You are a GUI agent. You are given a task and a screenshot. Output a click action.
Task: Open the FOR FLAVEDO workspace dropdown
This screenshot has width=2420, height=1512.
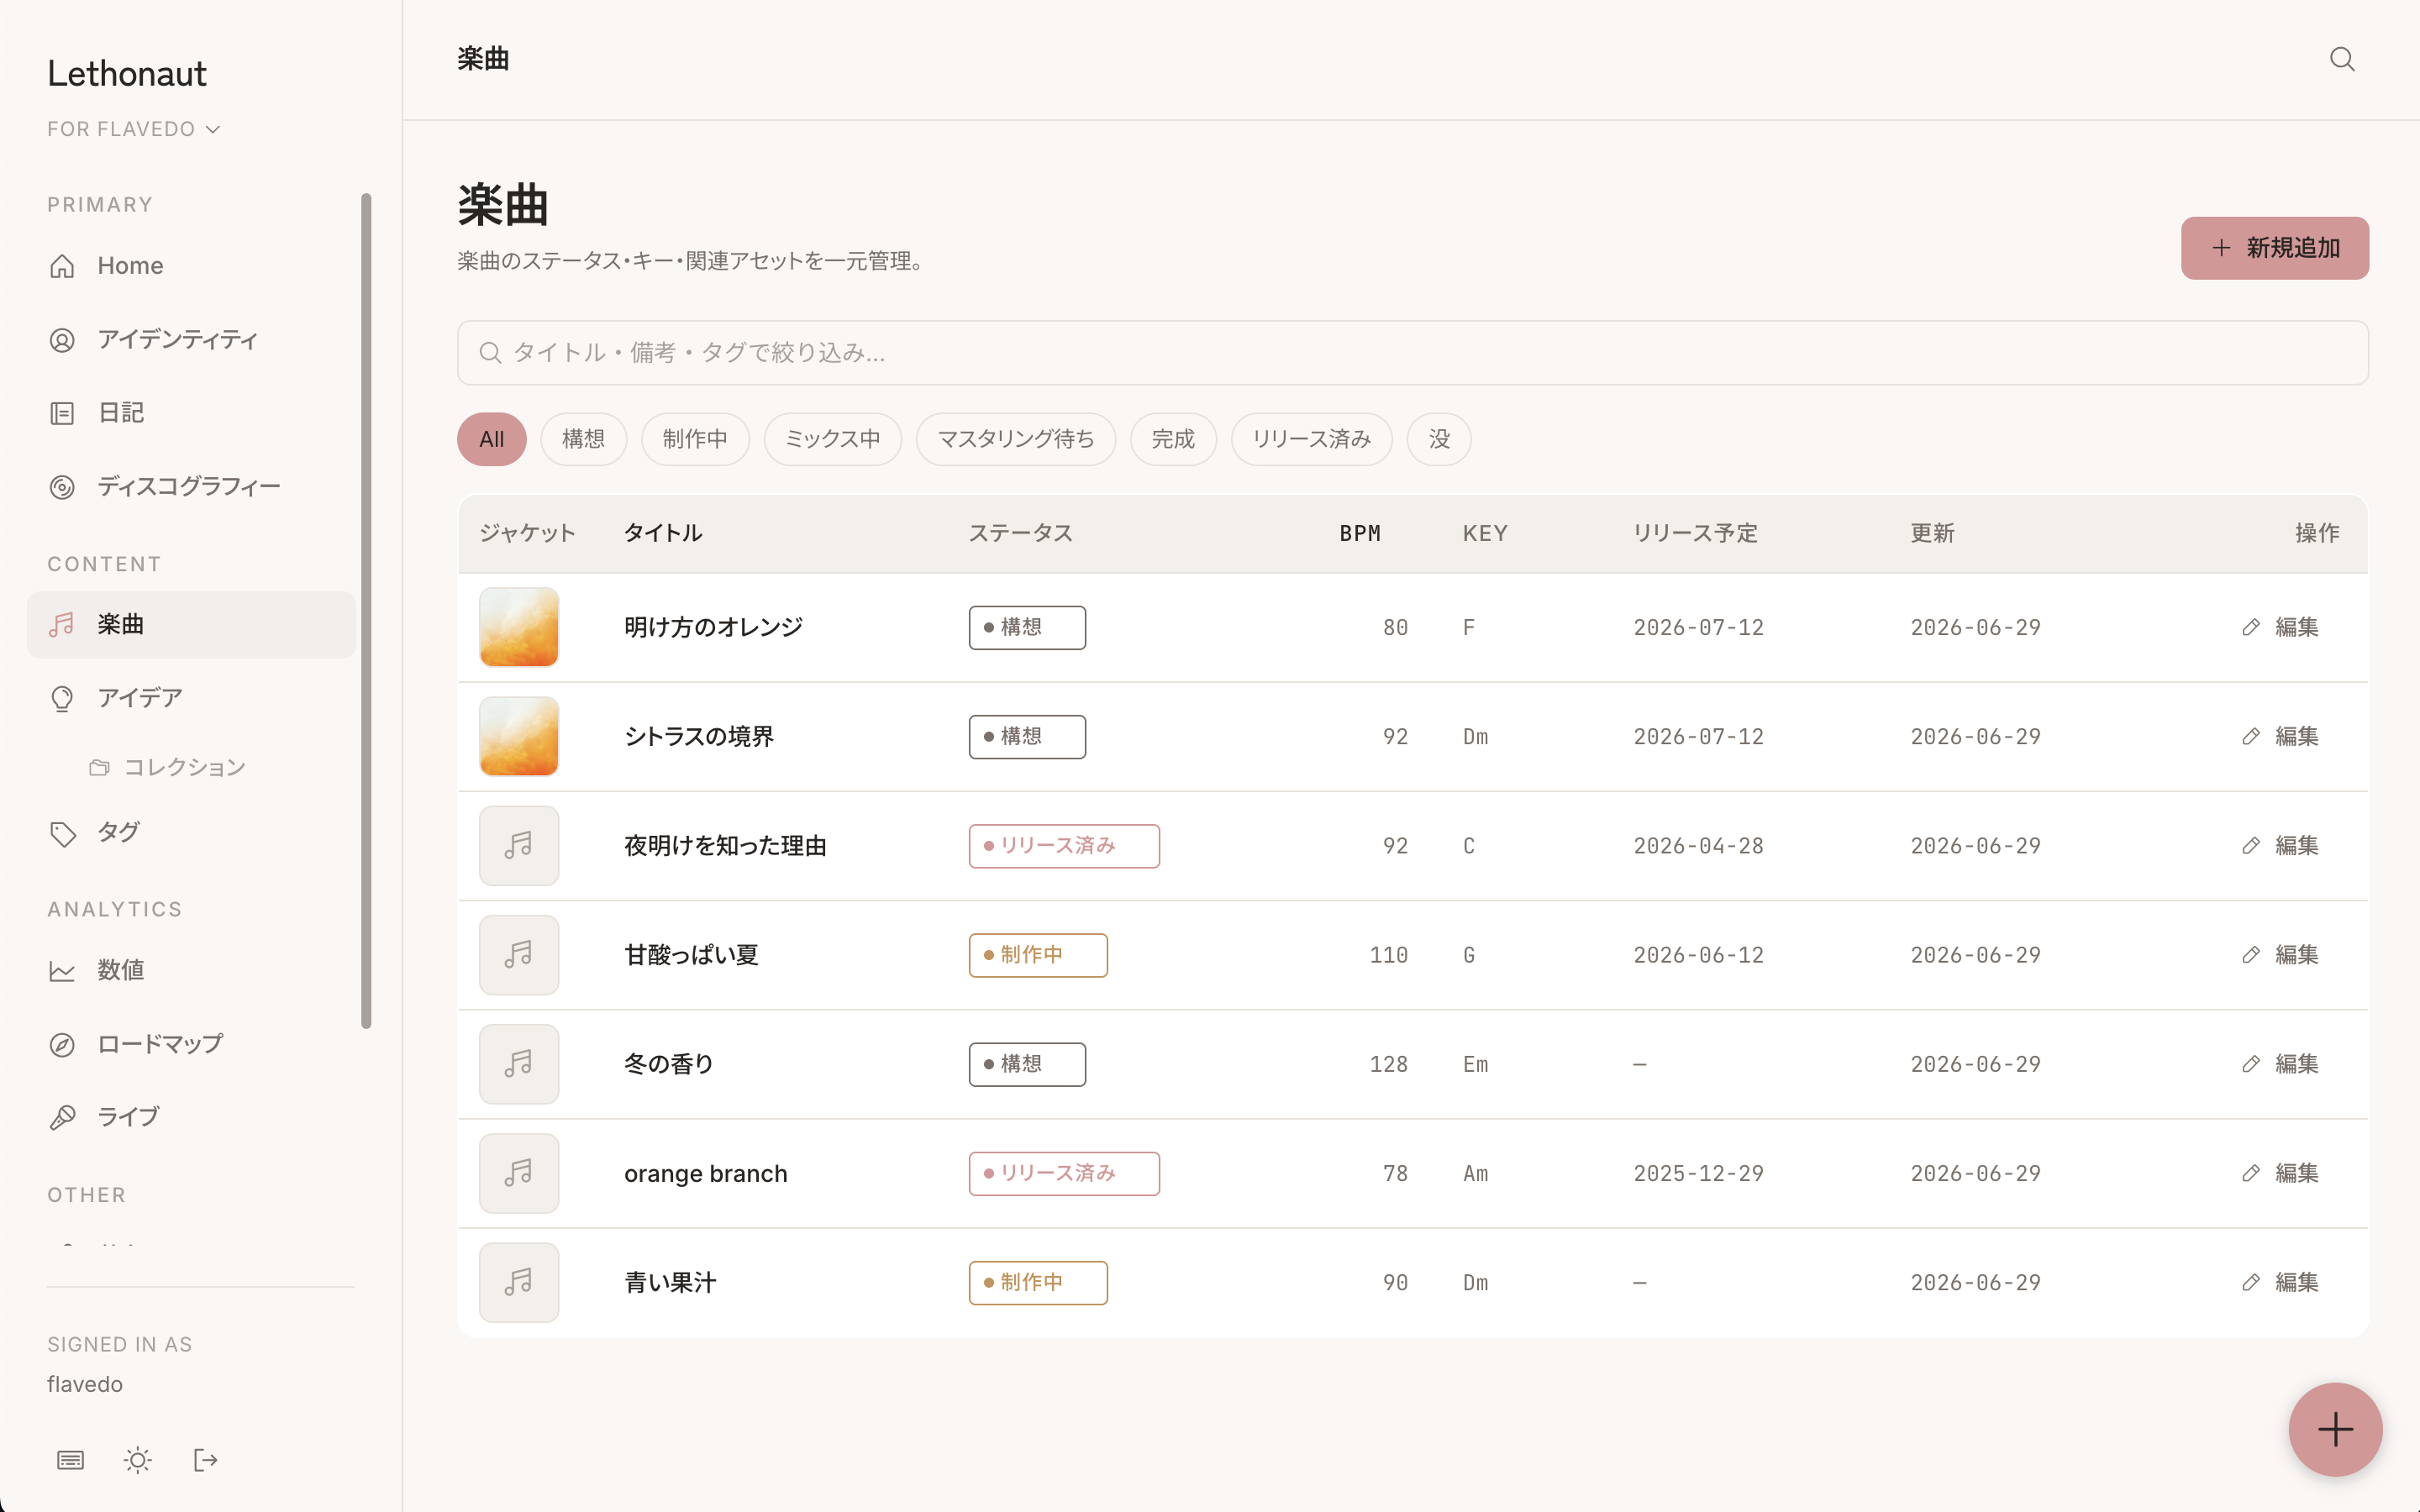pos(133,129)
